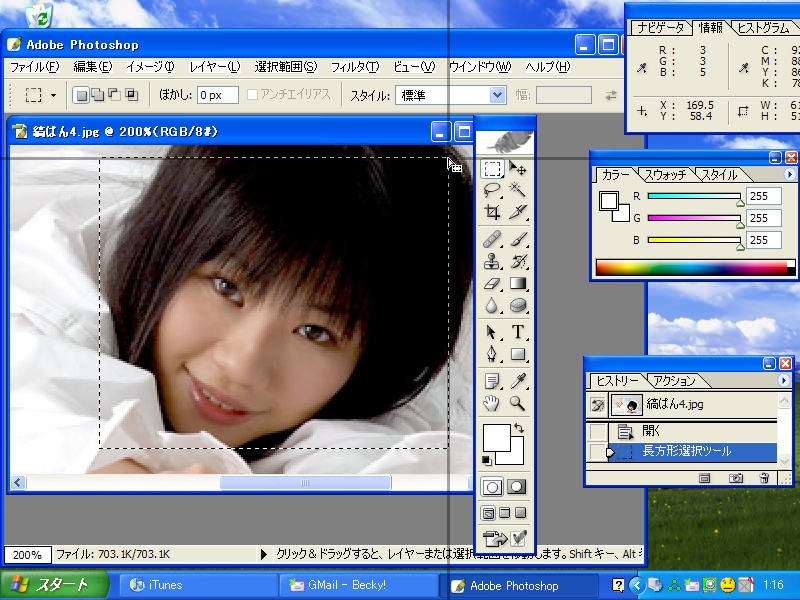
Task: Open the Color panel flyout menu
Action: (x=789, y=174)
